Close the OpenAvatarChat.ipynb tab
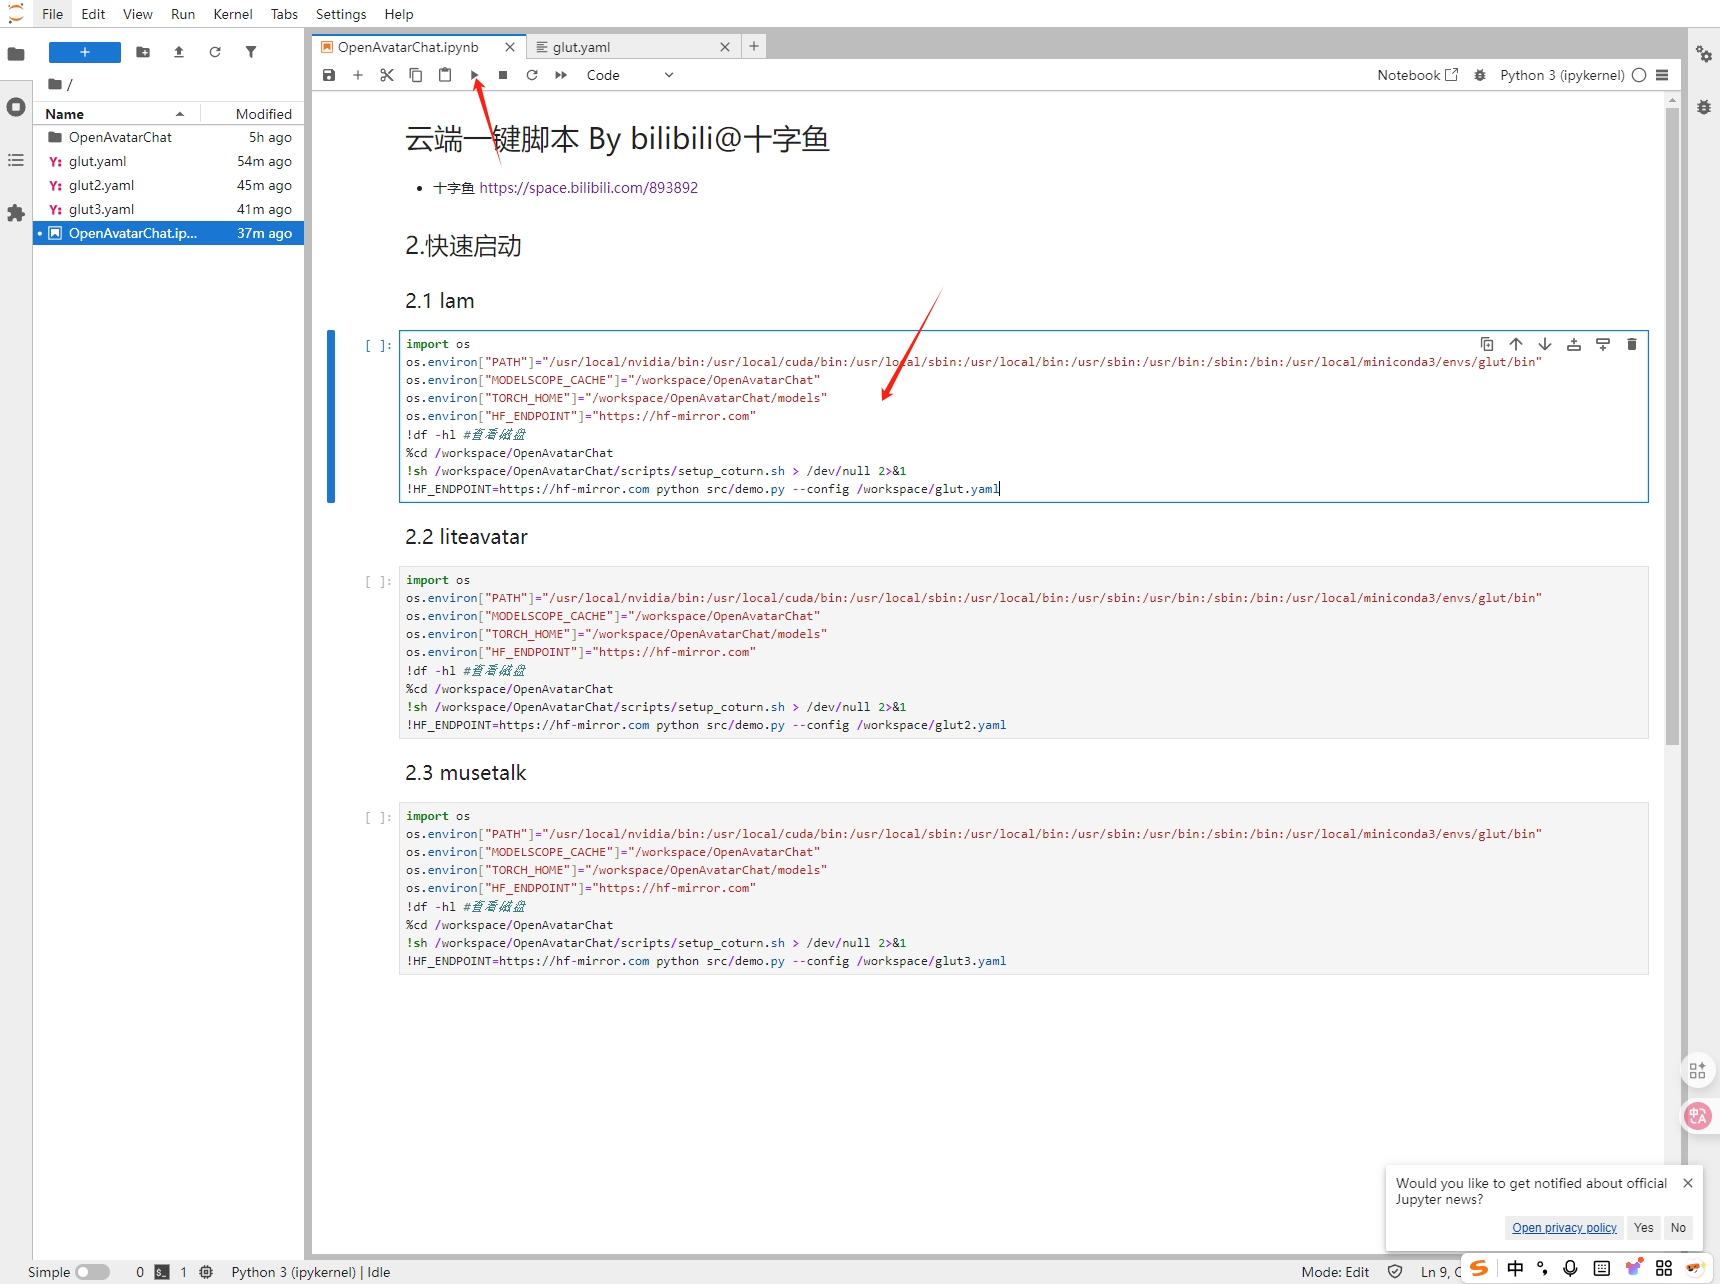This screenshot has height=1284, width=1720. [x=510, y=47]
